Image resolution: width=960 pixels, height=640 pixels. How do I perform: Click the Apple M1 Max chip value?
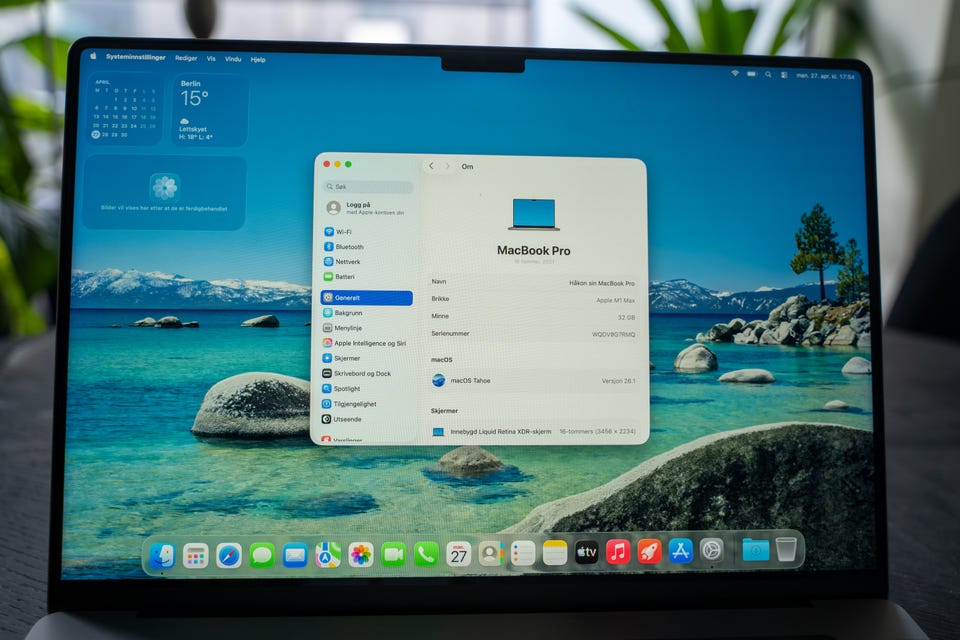tap(615, 300)
